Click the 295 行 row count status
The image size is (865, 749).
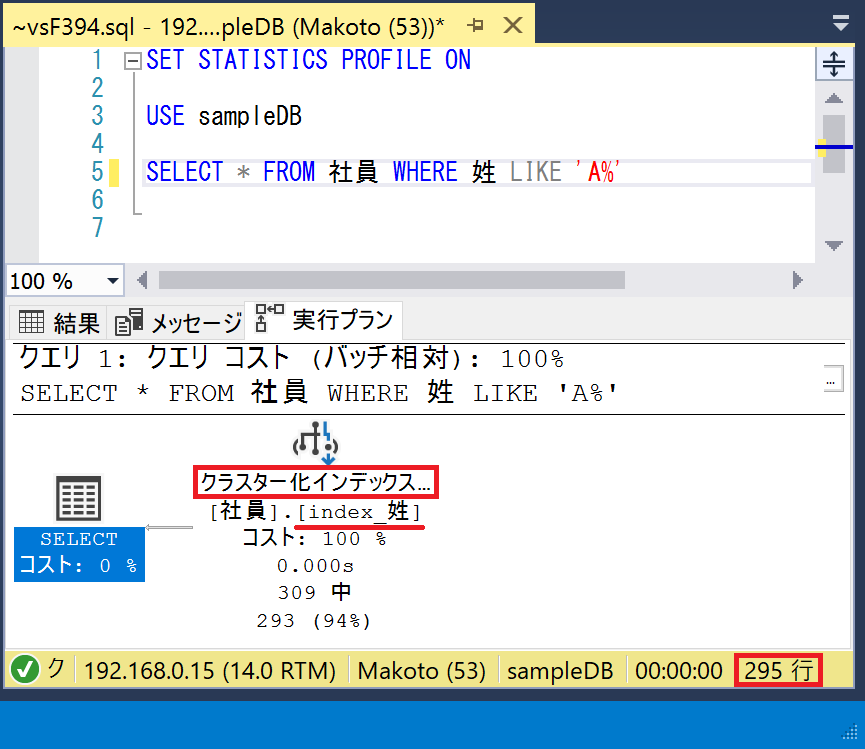778,671
